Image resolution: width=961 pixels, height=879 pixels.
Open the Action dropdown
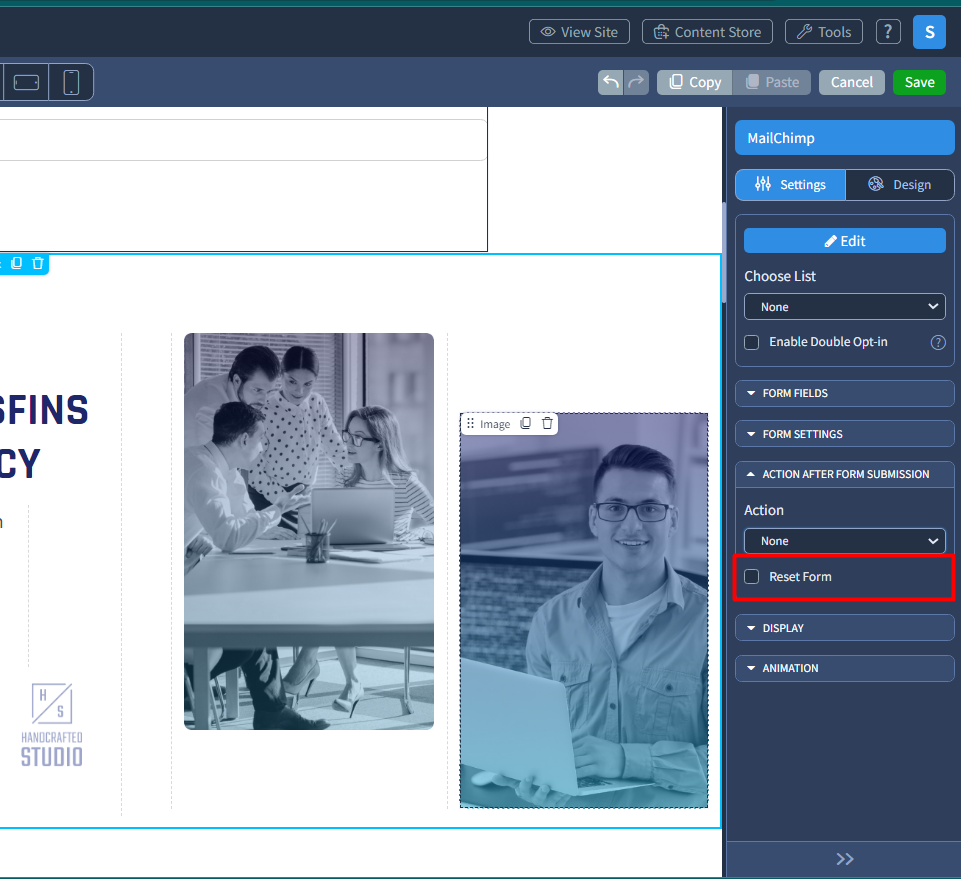click(x=845, y=541)
